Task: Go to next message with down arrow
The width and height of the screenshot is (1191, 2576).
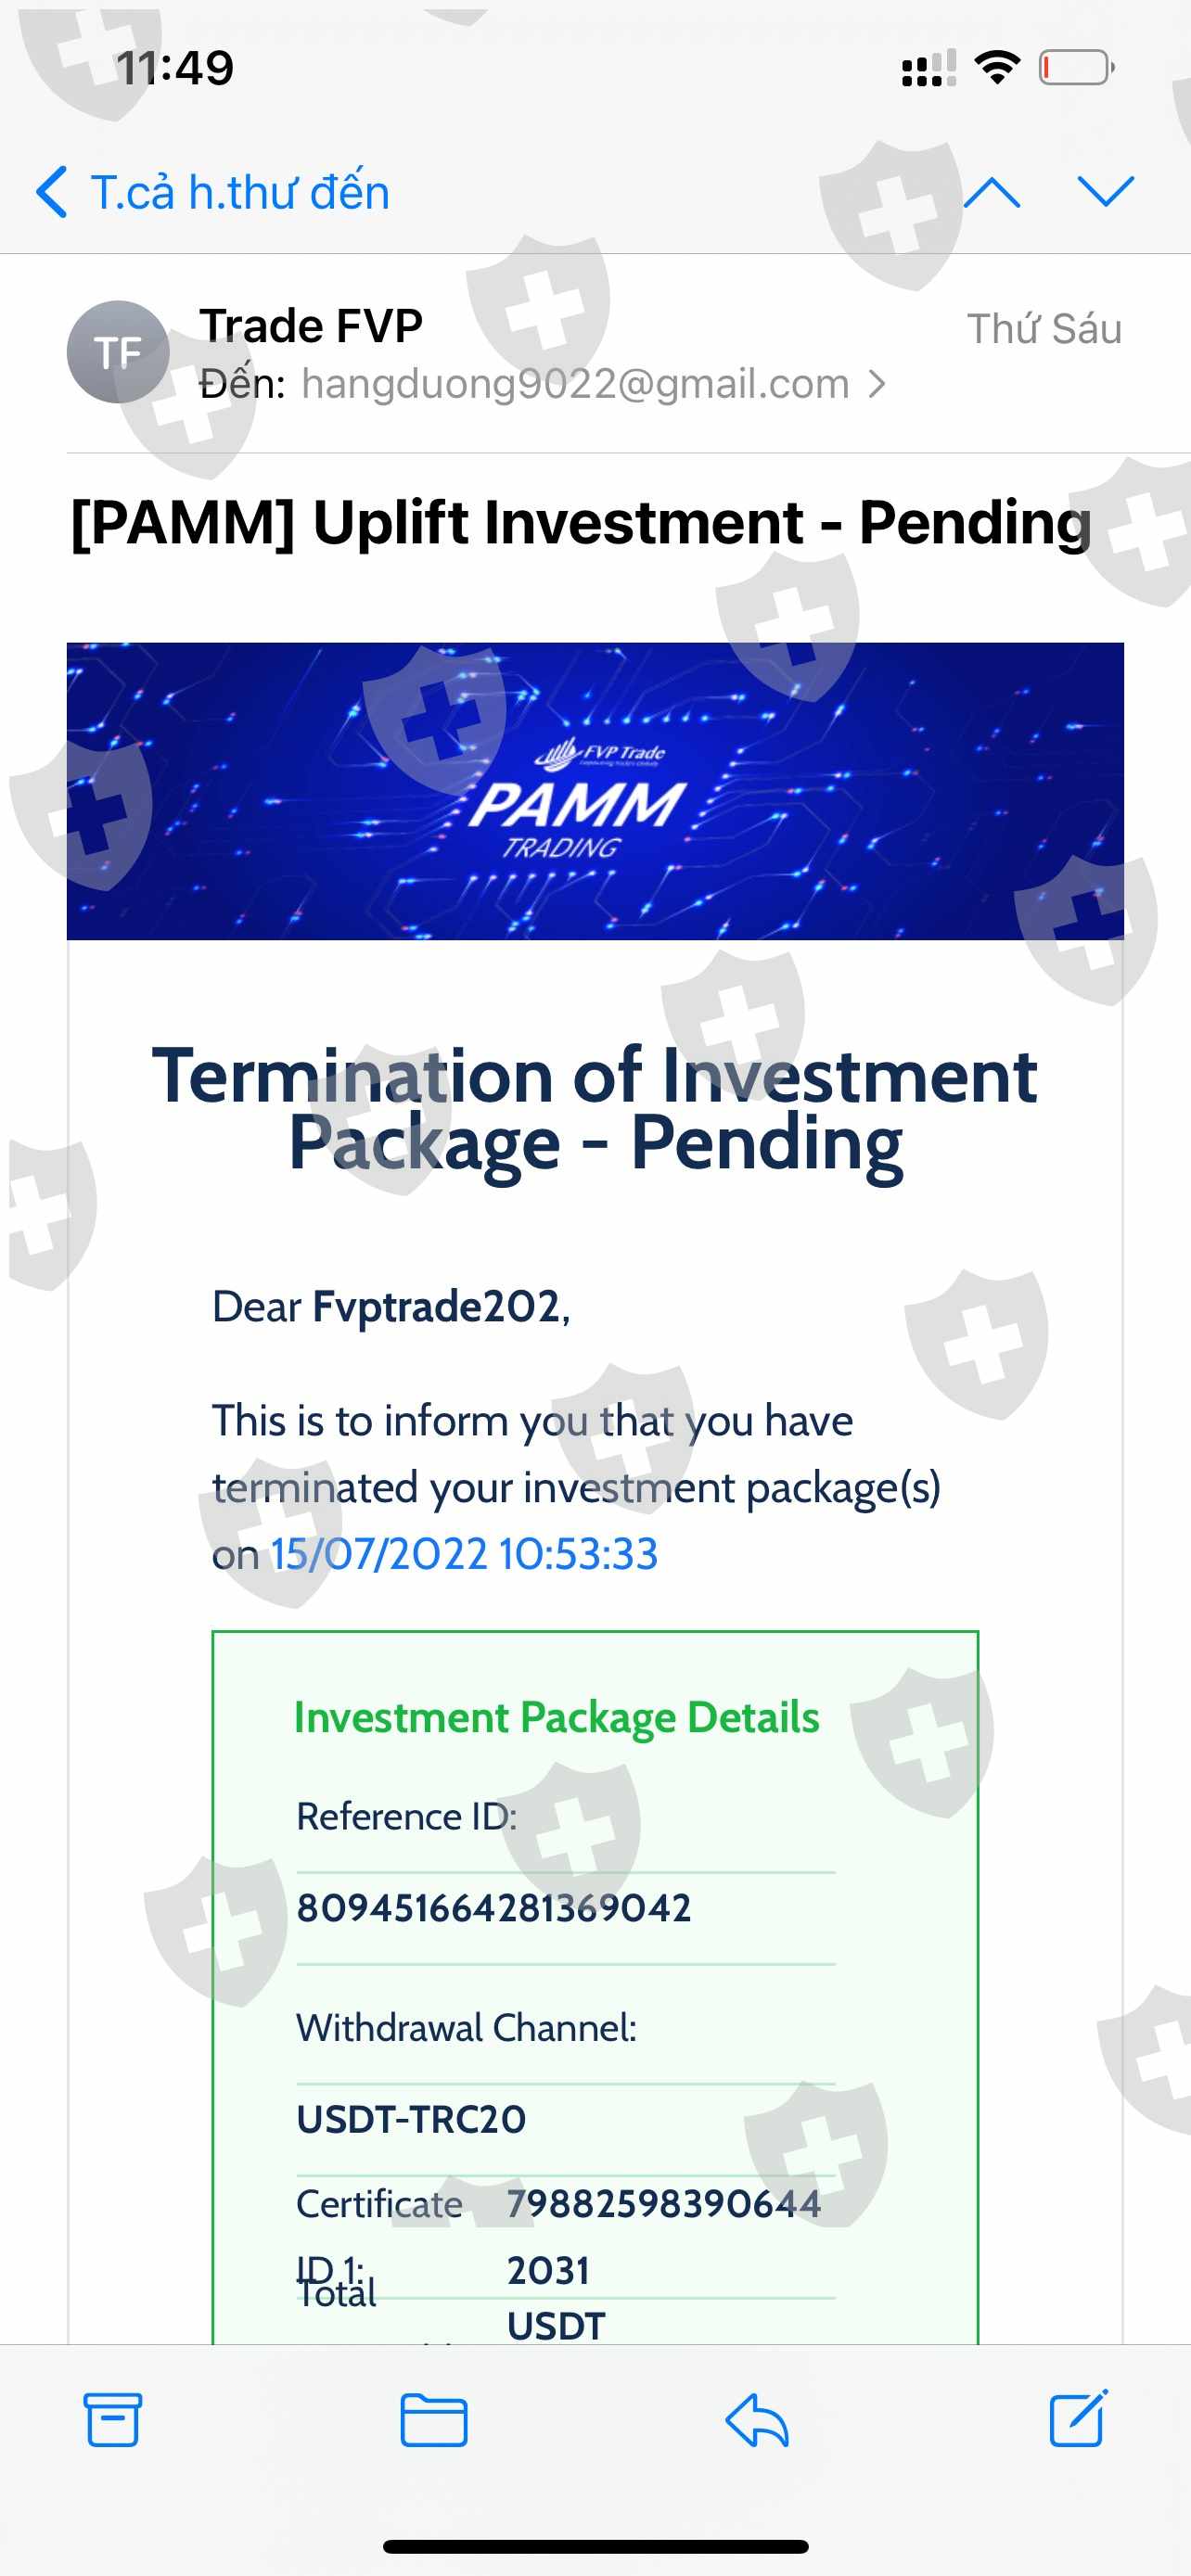Action: [x=1105, y=191]
